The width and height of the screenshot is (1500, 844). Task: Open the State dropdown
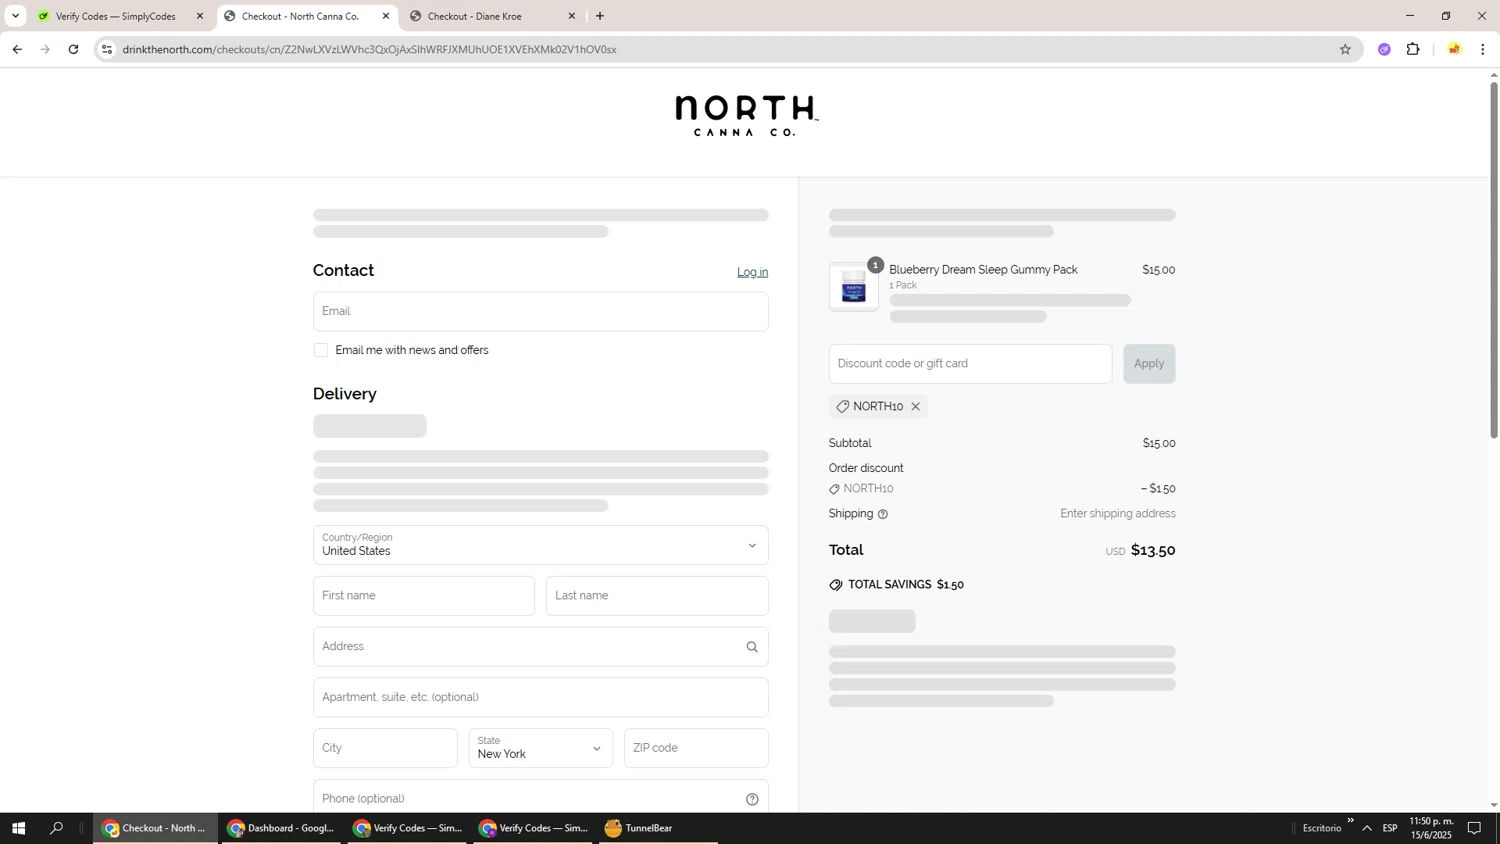pos(540,748)
